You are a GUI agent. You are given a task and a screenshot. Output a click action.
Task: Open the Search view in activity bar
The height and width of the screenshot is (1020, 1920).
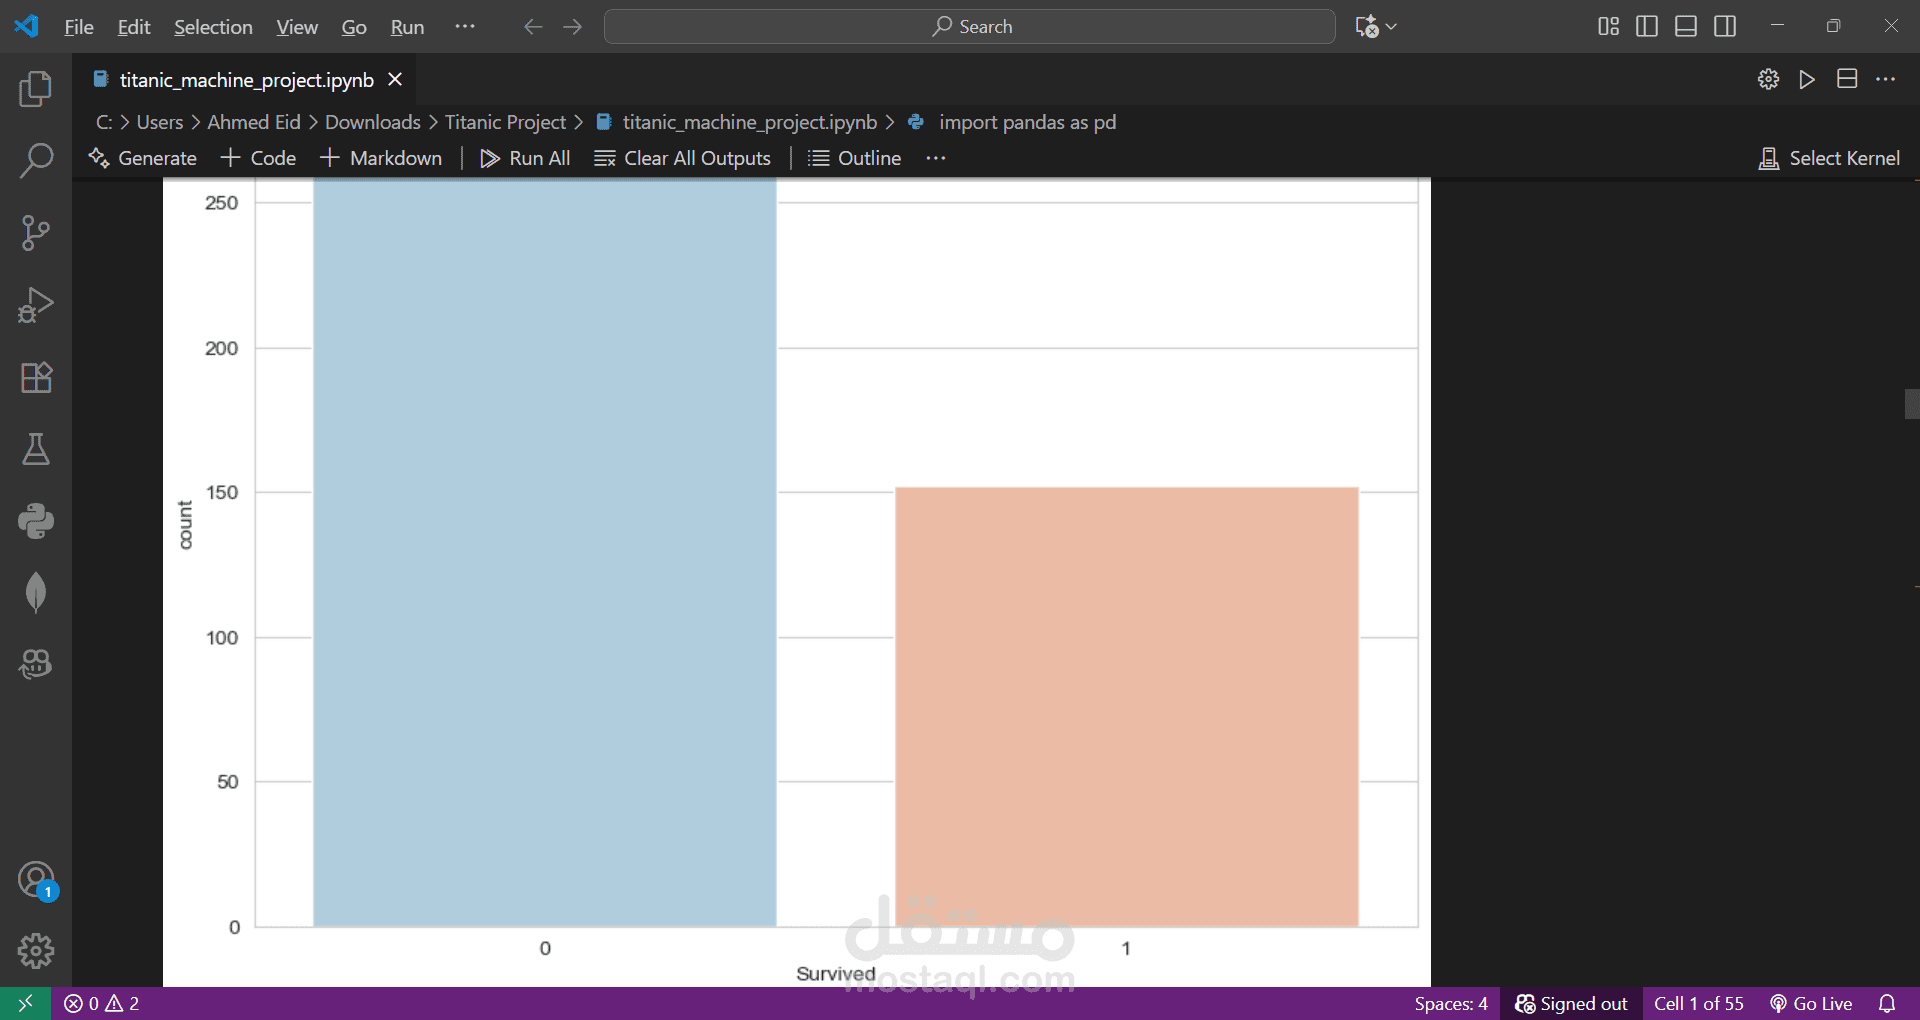pos(36,161)
